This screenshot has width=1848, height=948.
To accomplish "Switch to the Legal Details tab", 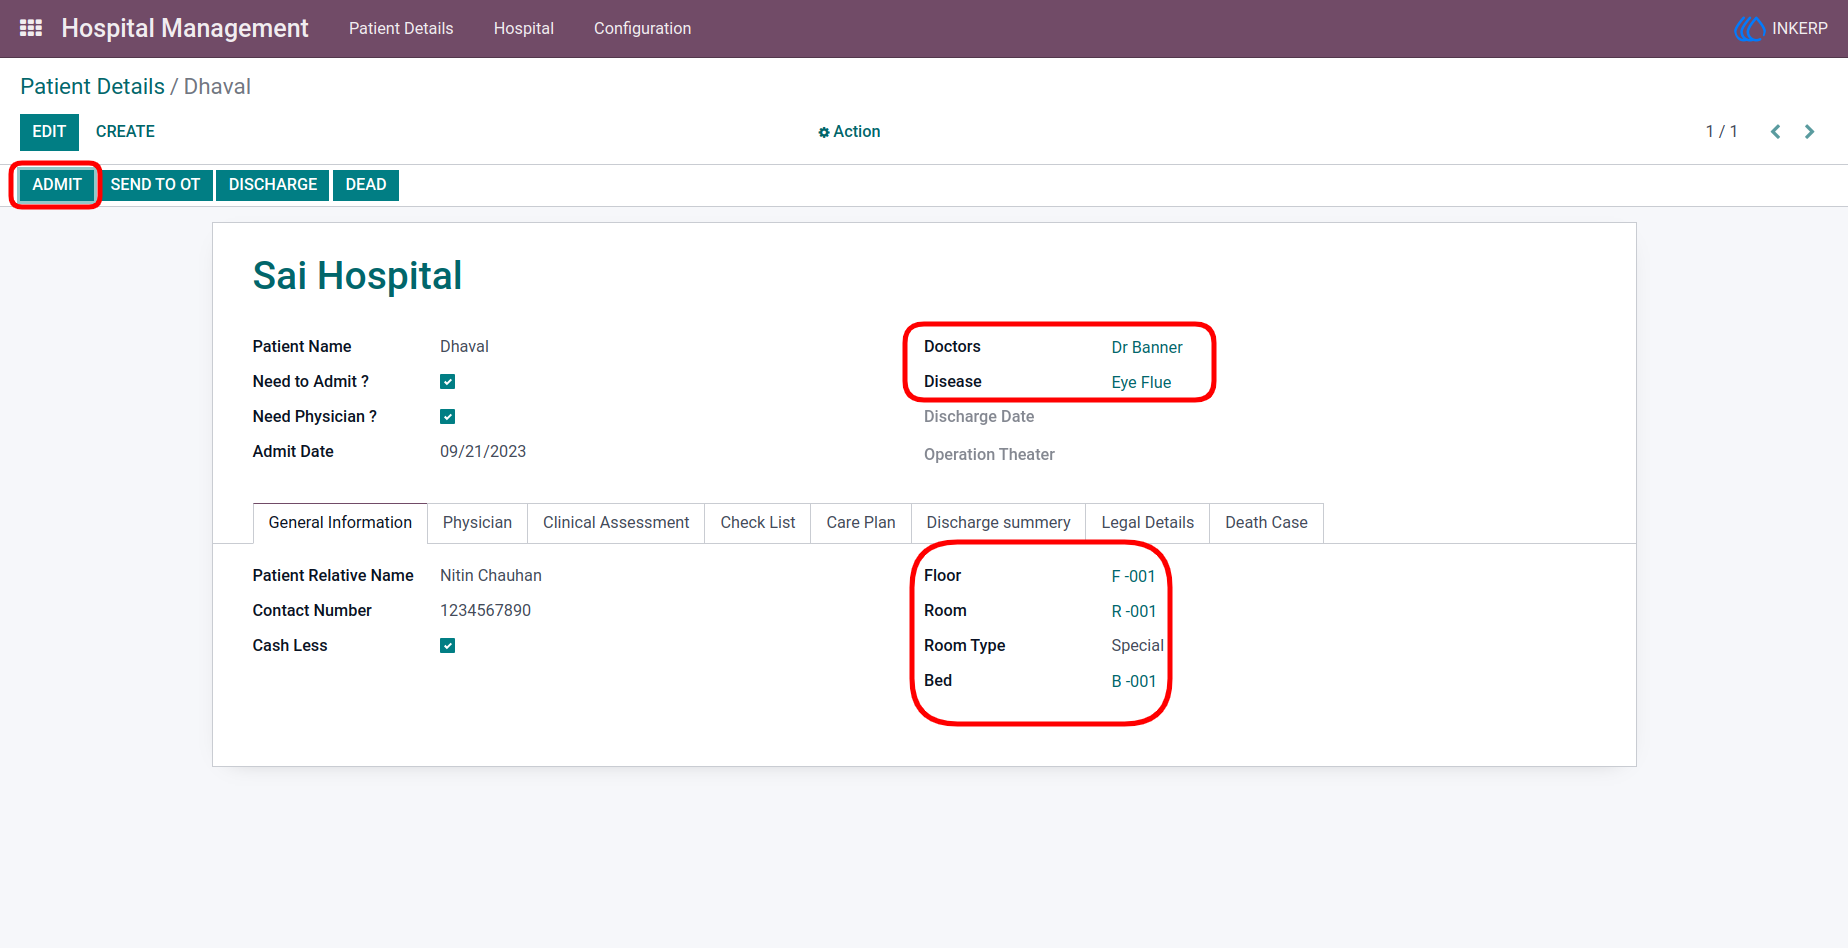I will [1148, 523].
